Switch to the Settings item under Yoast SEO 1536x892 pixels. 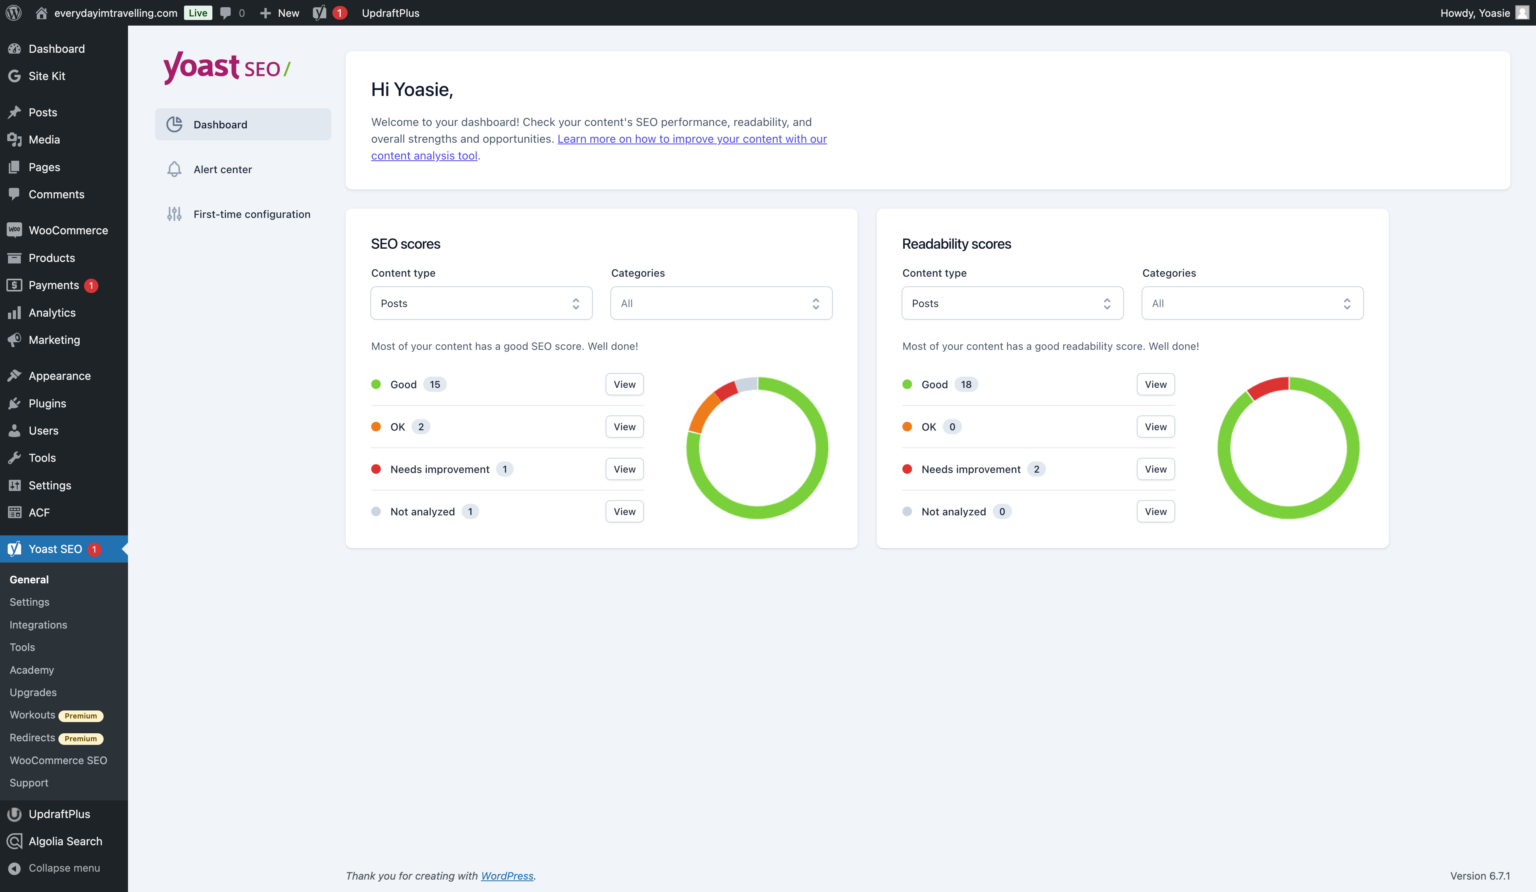[x=29, y=601]
